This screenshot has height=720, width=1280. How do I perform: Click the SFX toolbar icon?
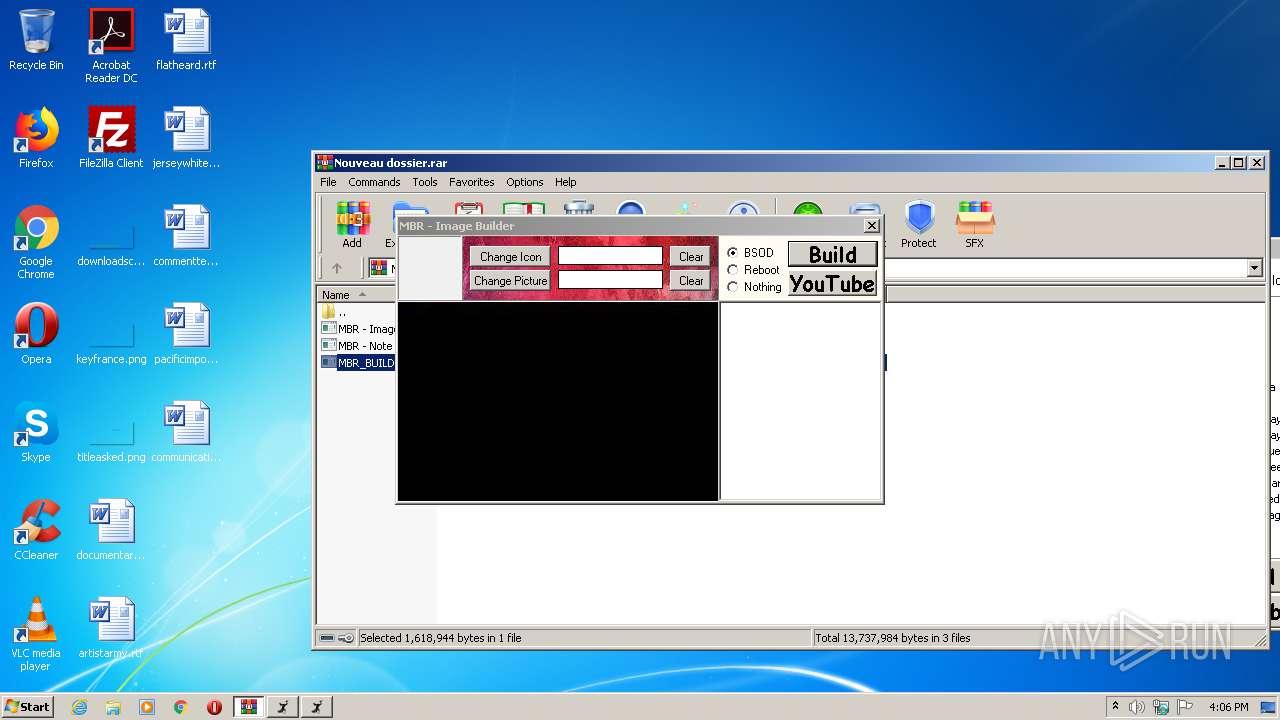(974, 224)
